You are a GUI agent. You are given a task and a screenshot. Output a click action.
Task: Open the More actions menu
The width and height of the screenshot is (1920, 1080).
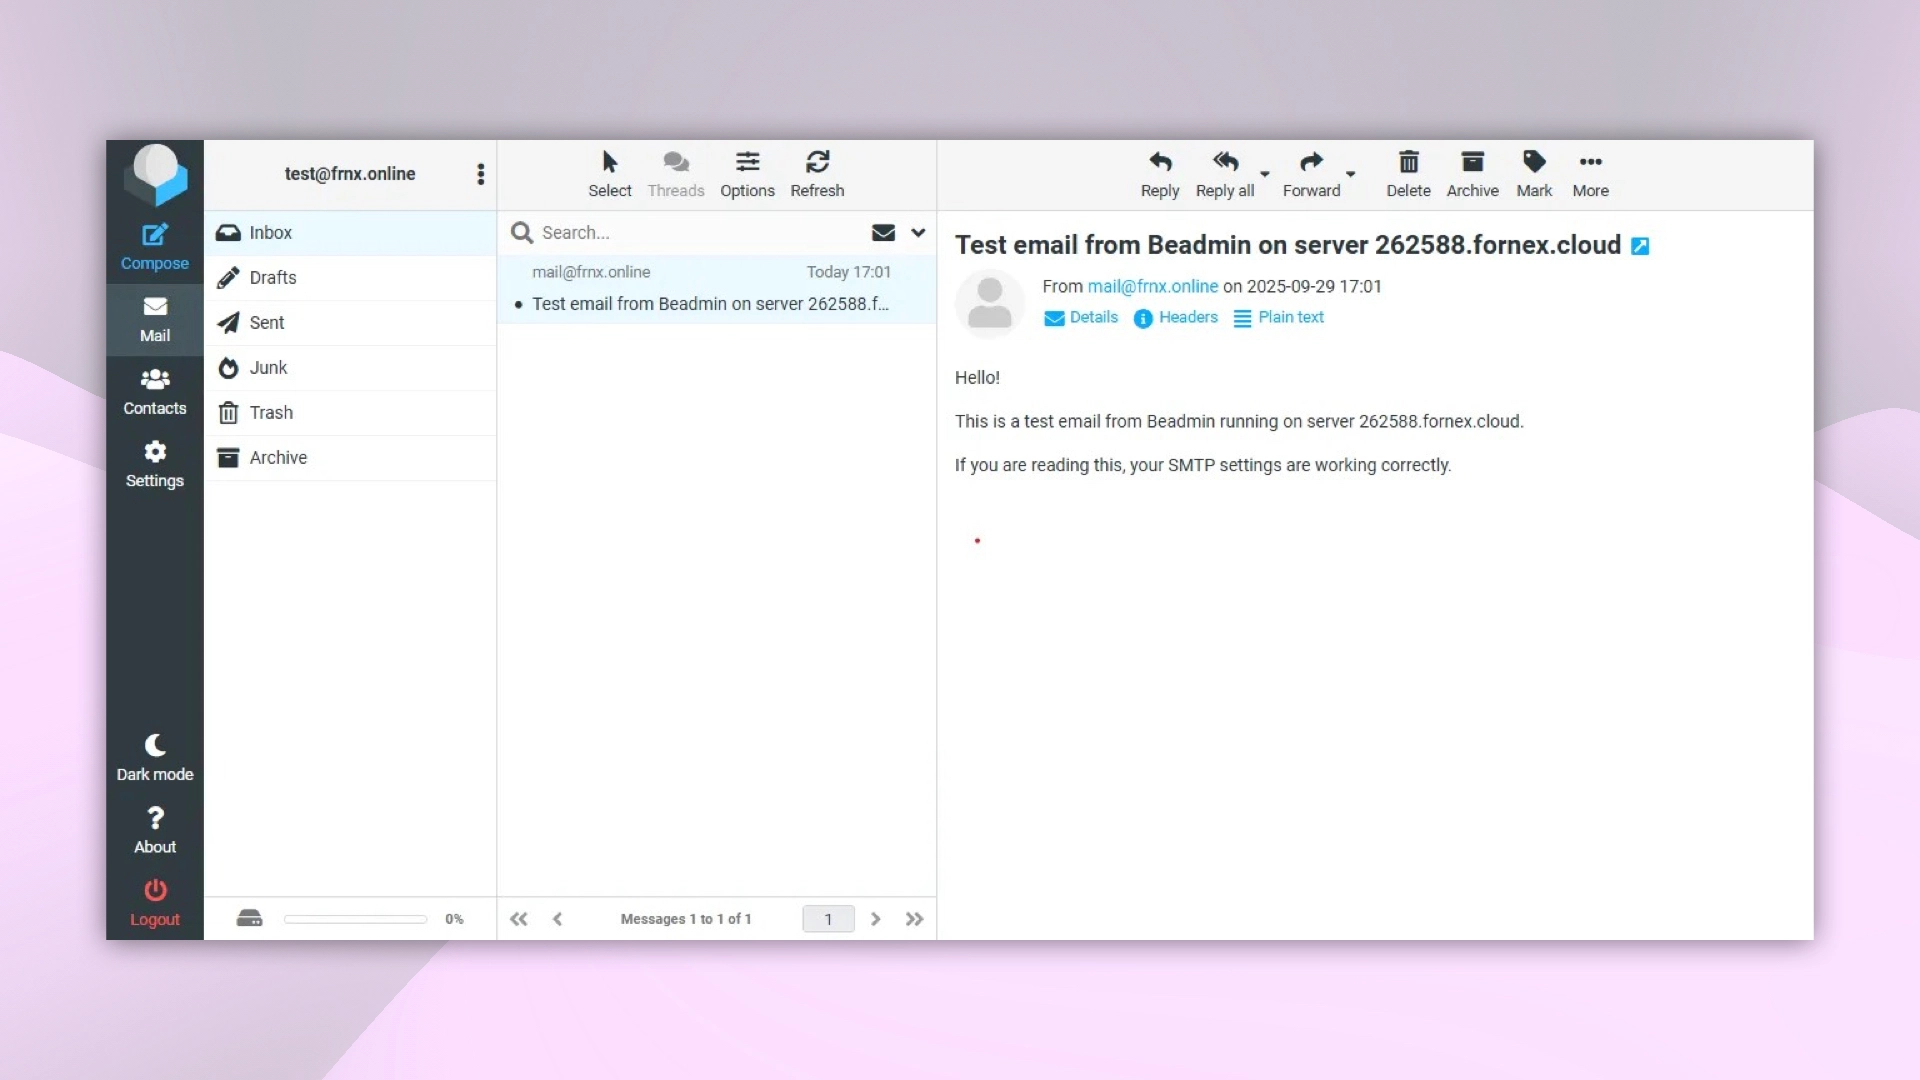click(x=1591, y=174)
